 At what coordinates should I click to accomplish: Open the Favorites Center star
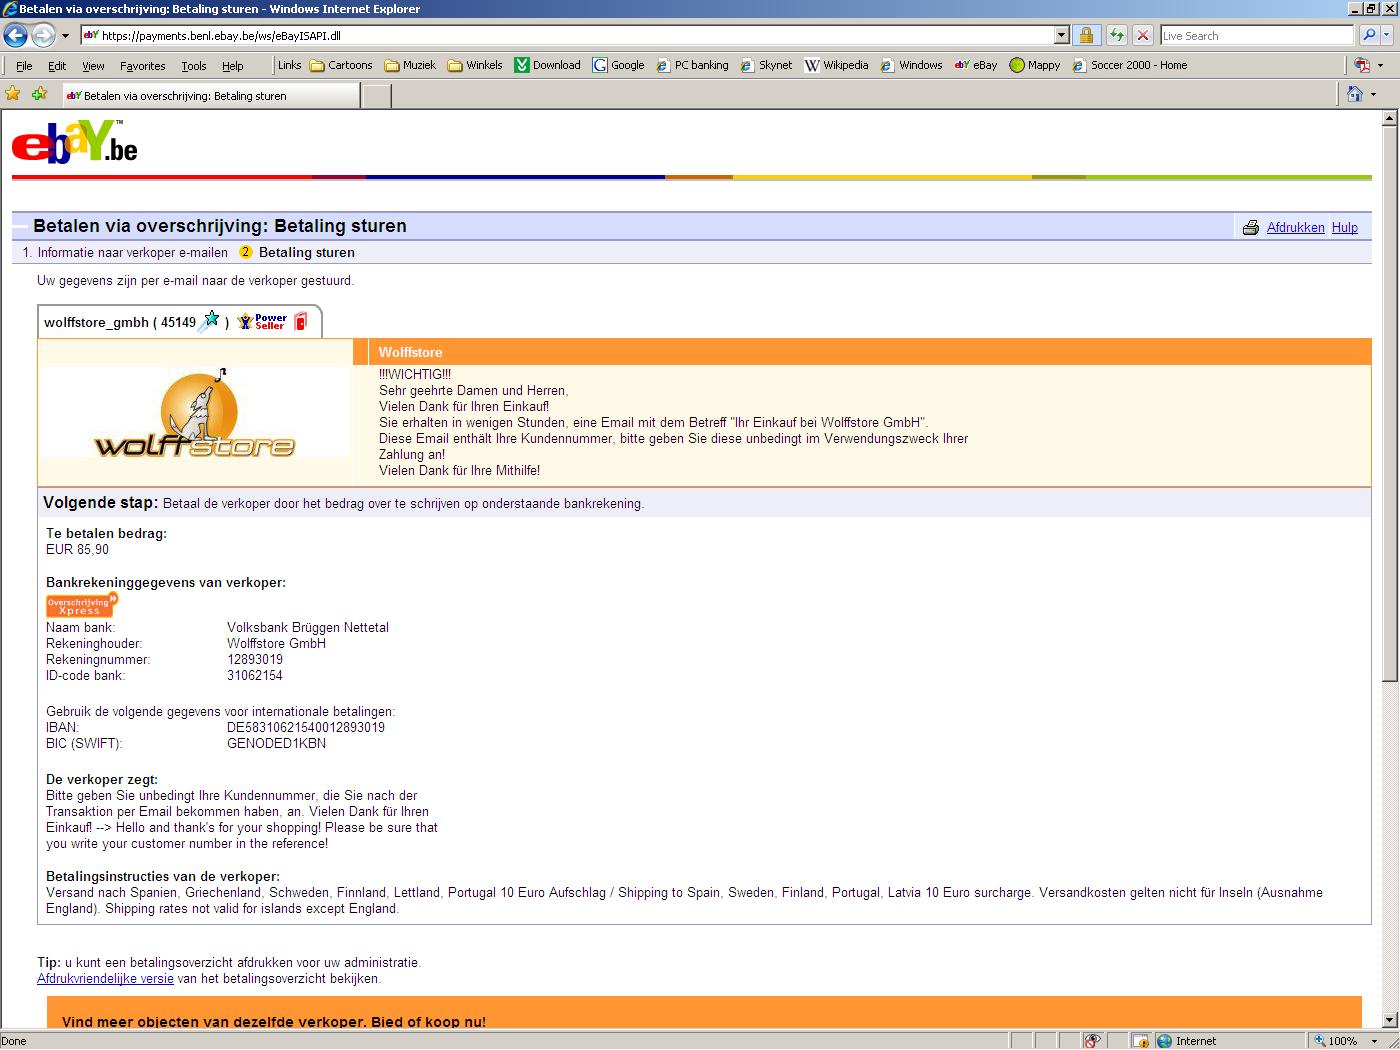point(13,94)
